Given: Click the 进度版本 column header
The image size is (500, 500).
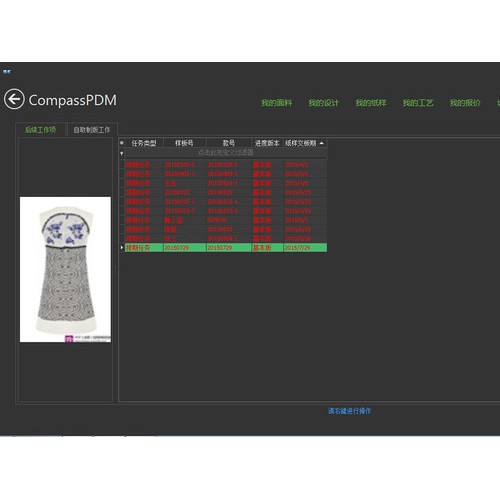Looking at the screenshot, I should coord(267,143).
